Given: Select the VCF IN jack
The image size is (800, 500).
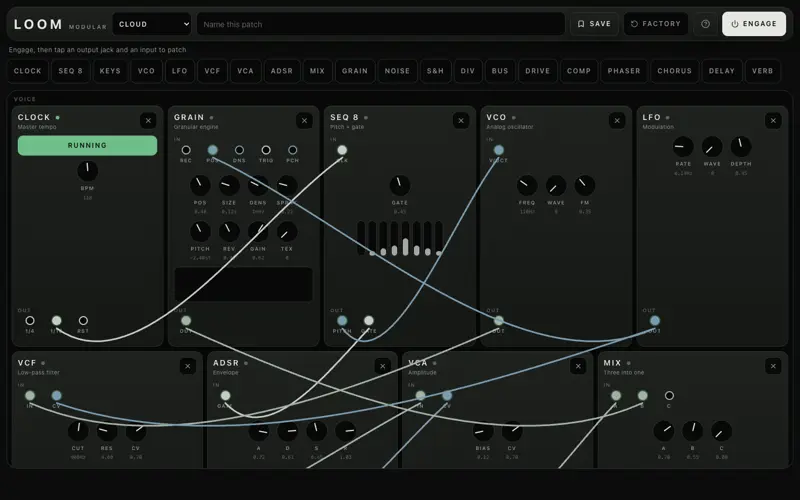Looking at the screenshot, I should point(30,395).
